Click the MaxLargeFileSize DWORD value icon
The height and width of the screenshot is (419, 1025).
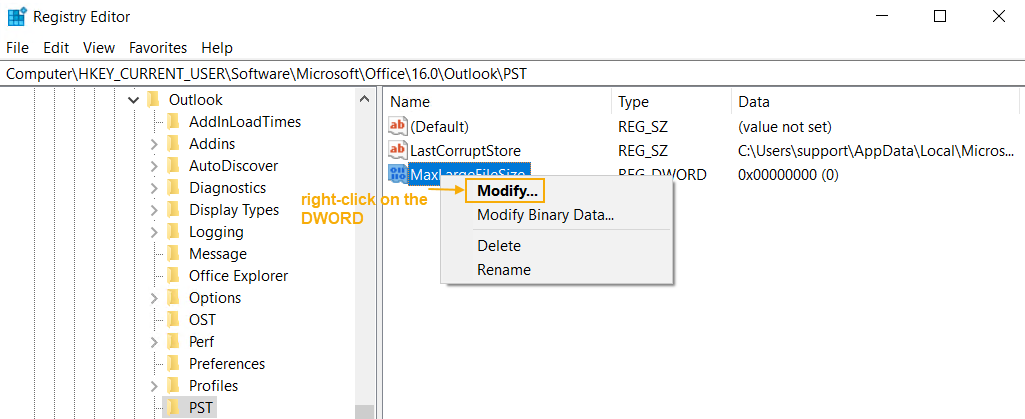[397, 174]
